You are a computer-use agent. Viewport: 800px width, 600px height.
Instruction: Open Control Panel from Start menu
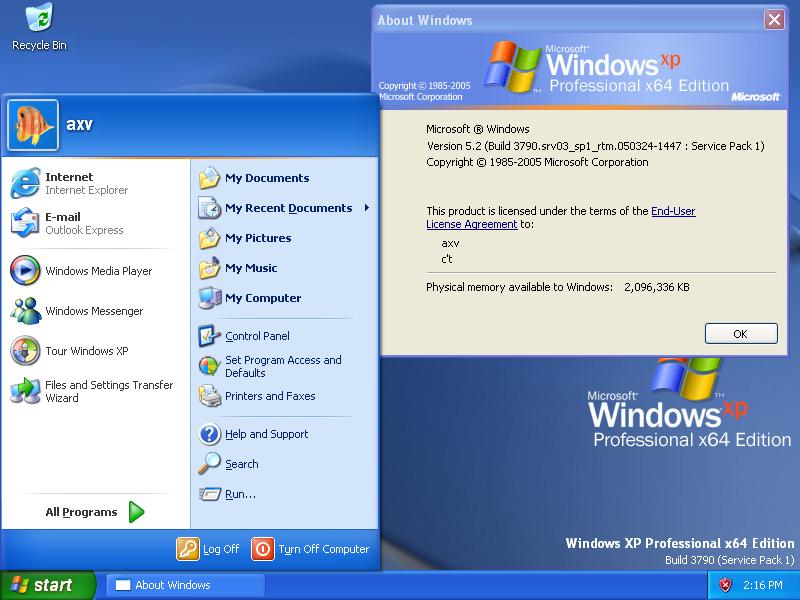(257, 336)
